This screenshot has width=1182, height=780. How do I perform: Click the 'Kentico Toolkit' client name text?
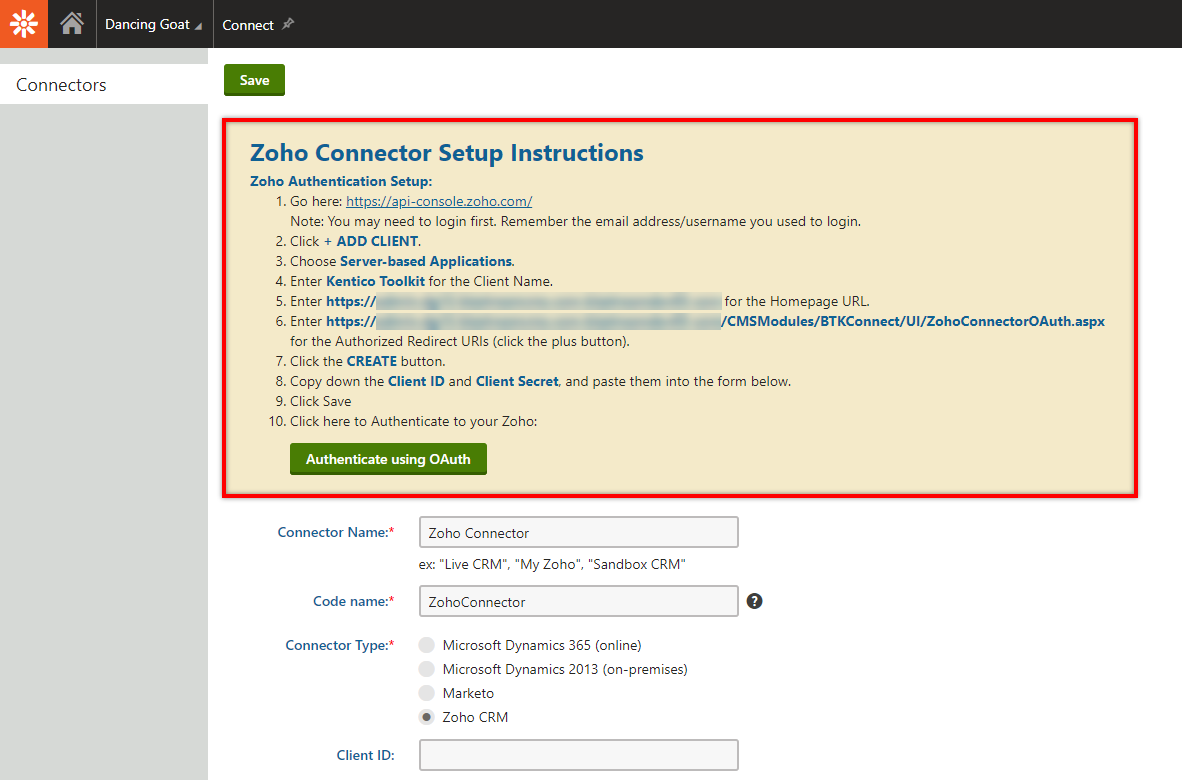[375, 281]
